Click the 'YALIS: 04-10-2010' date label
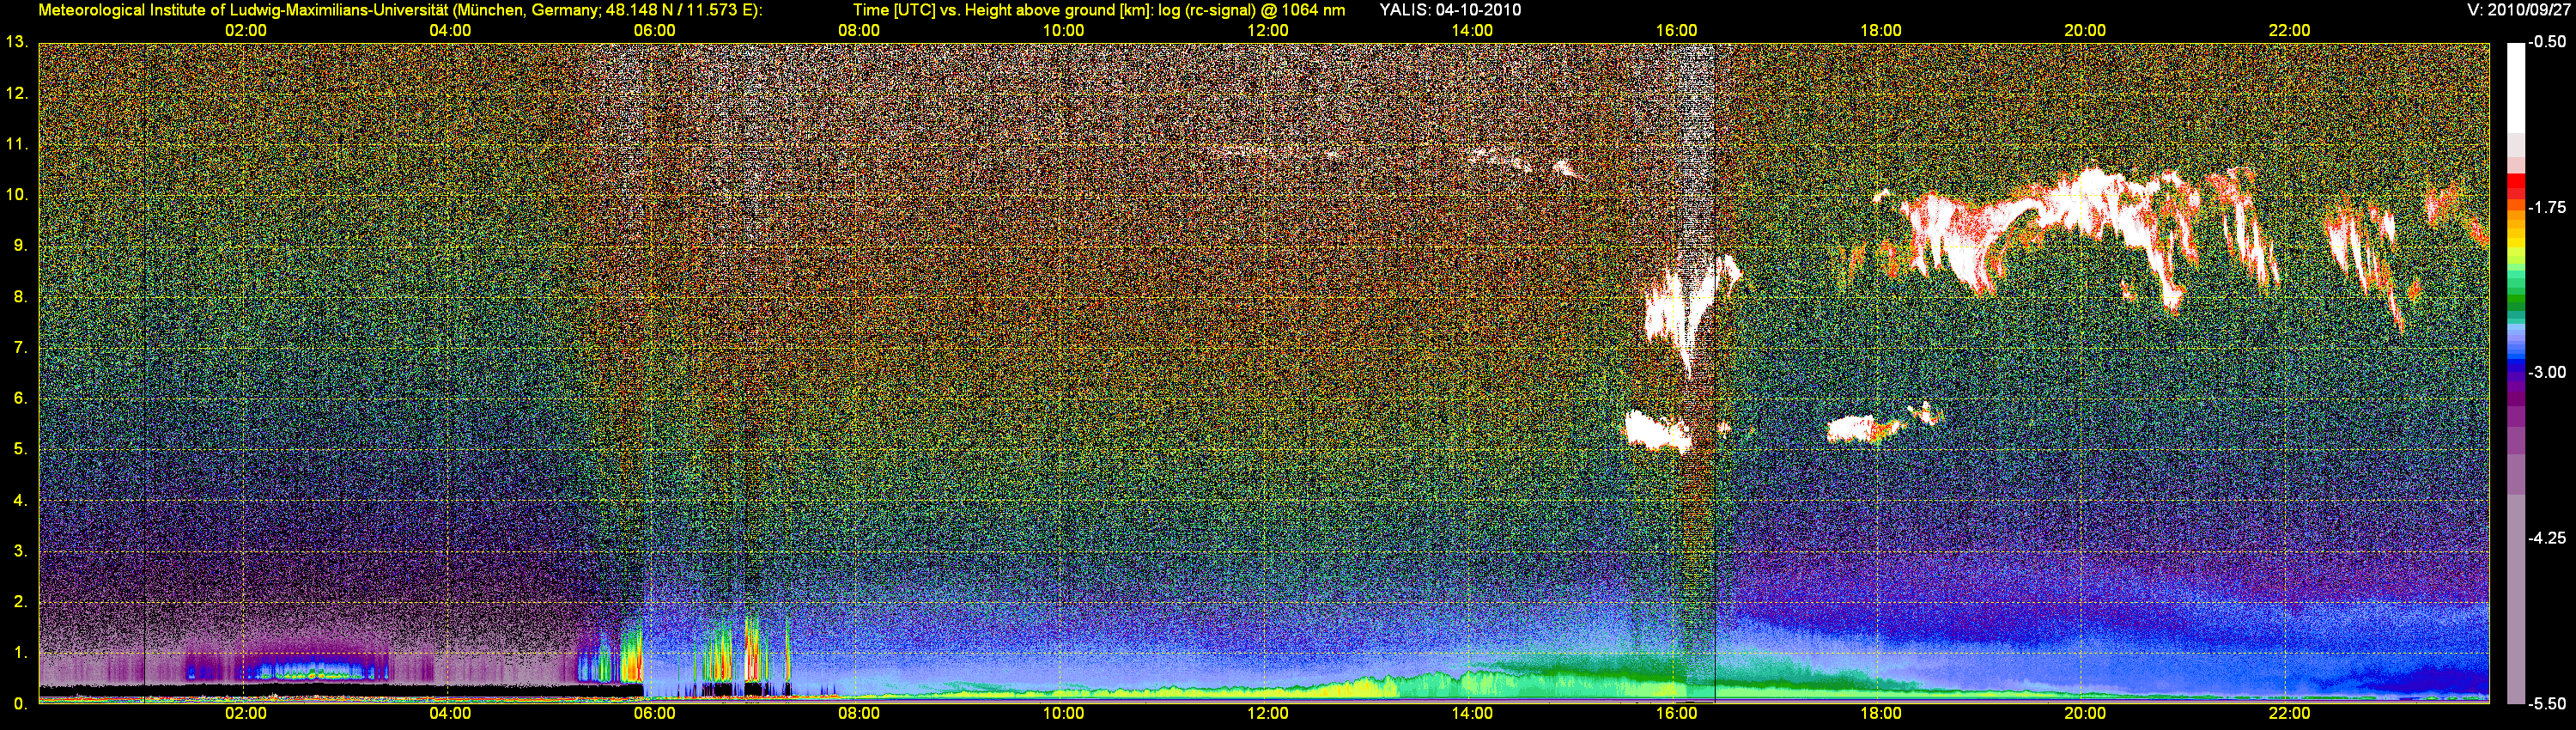The height and width of the screenshot is (730, 2576). (1450, 10)
